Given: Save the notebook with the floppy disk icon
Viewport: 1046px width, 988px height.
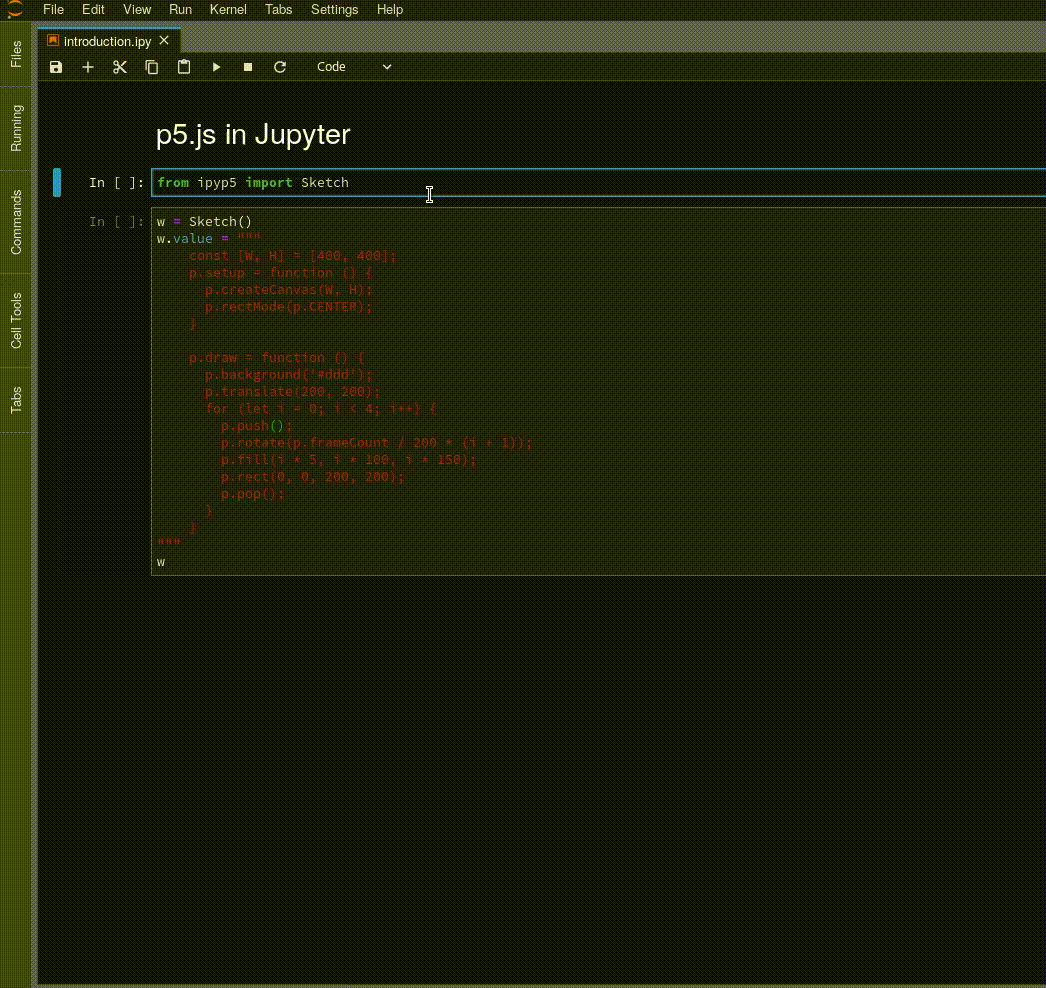Looking at the screenshot, I should click(56, 67).
